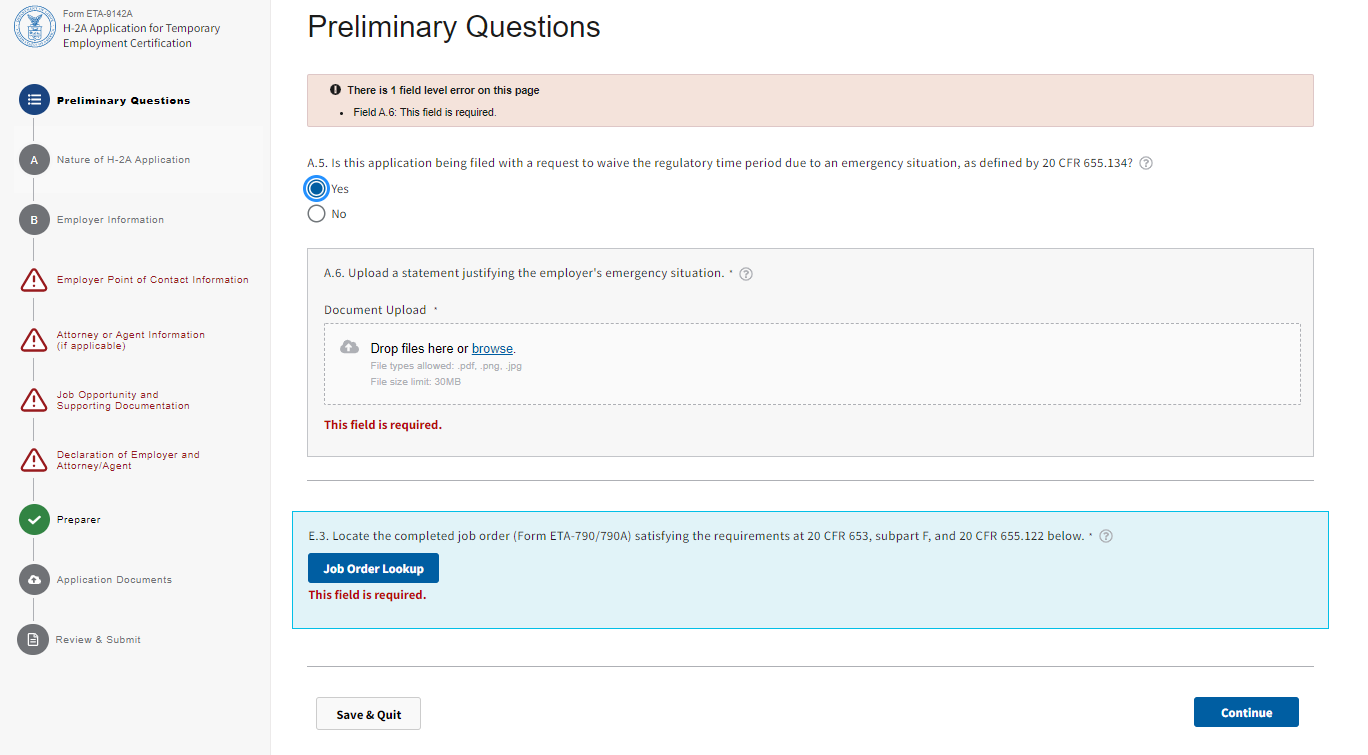Select the No radio button for A.5
Viewport: 1368px width, 755px height.
(317, 214)
